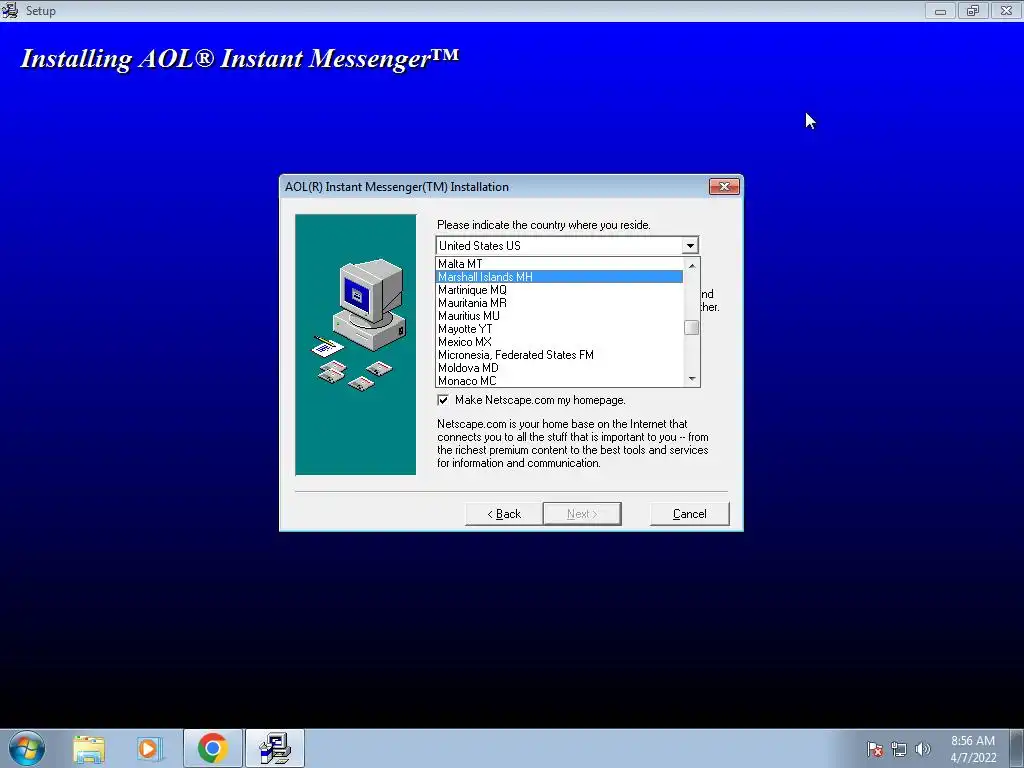Minimize the Setup window
This screenshot has width=1024, height=768.
point(940,10)
